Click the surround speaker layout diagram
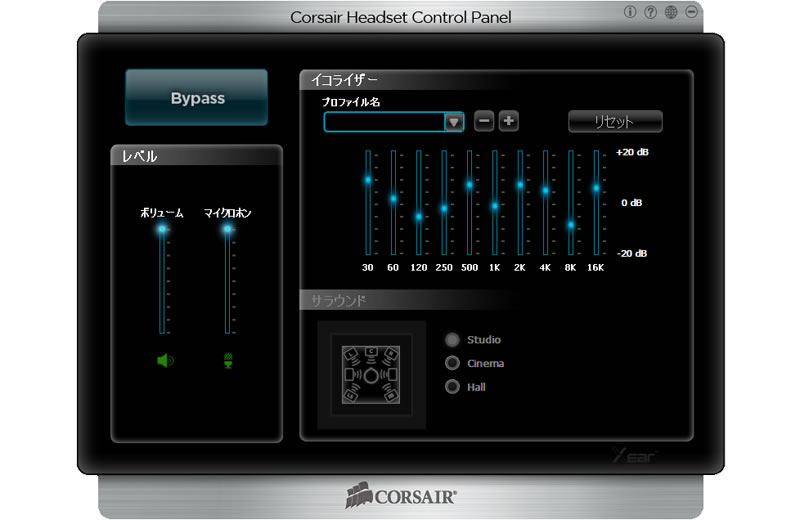 coord(371,375)
